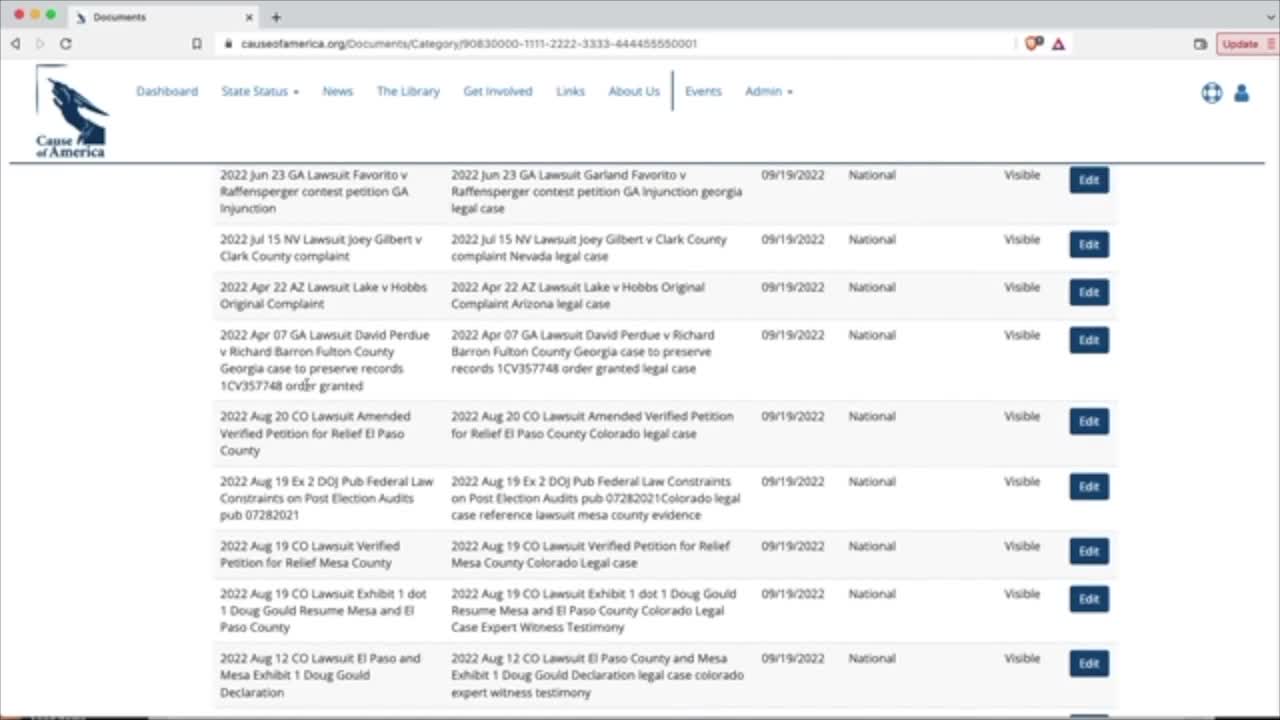Click title '2022 Aug 19 Ex 2 DOJ Pub Federal Law'
Screen dimensions: 1280x720
coord(327,498)
